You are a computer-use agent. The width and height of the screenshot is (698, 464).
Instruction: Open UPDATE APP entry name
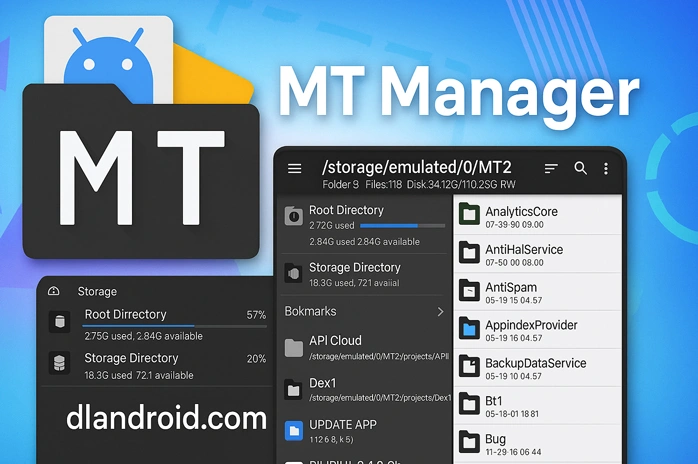[x=343, y=425]
